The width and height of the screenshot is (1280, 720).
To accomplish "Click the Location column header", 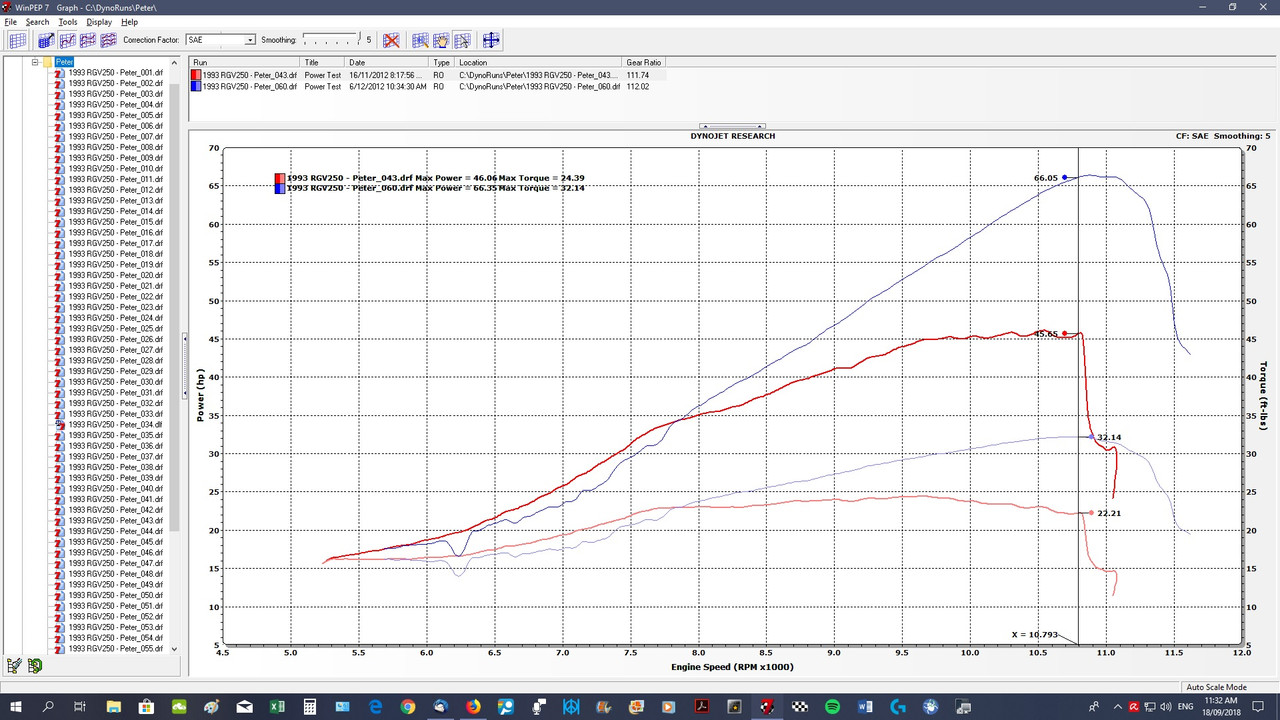I will pos(540,62).
